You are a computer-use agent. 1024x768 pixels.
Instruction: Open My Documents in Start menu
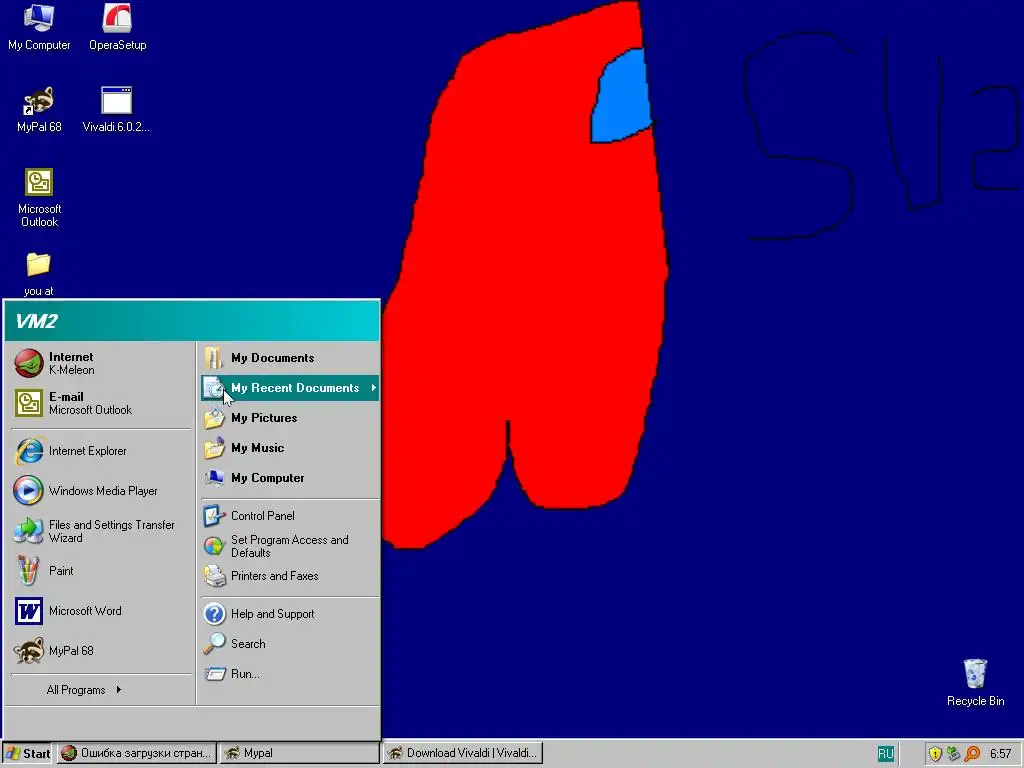coord(289,358)
